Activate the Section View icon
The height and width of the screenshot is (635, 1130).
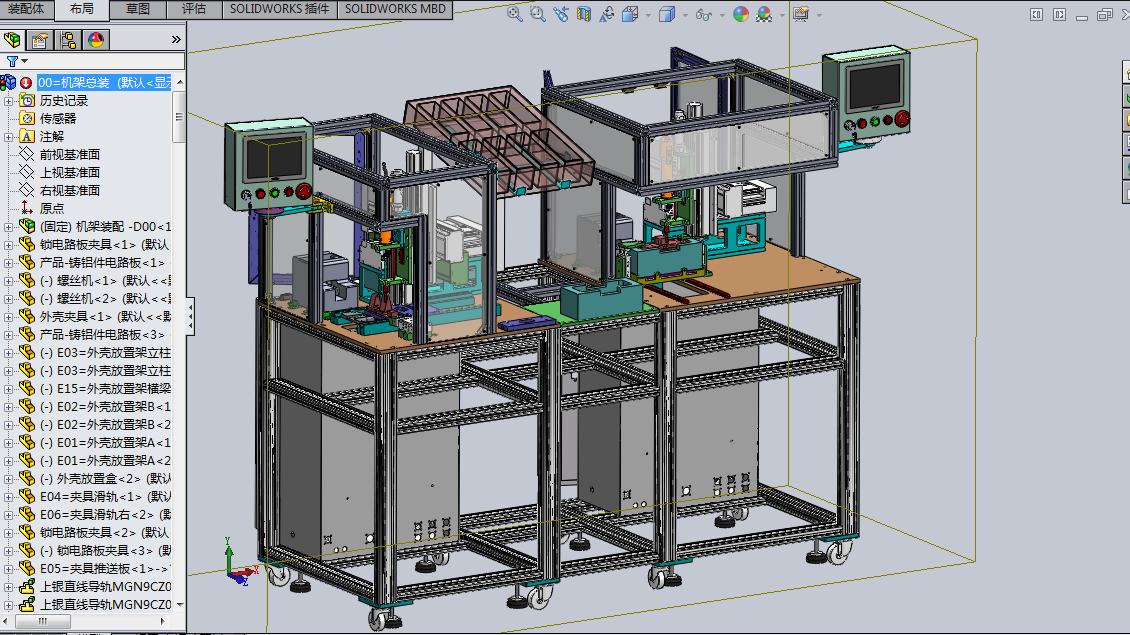coord(583,14)
